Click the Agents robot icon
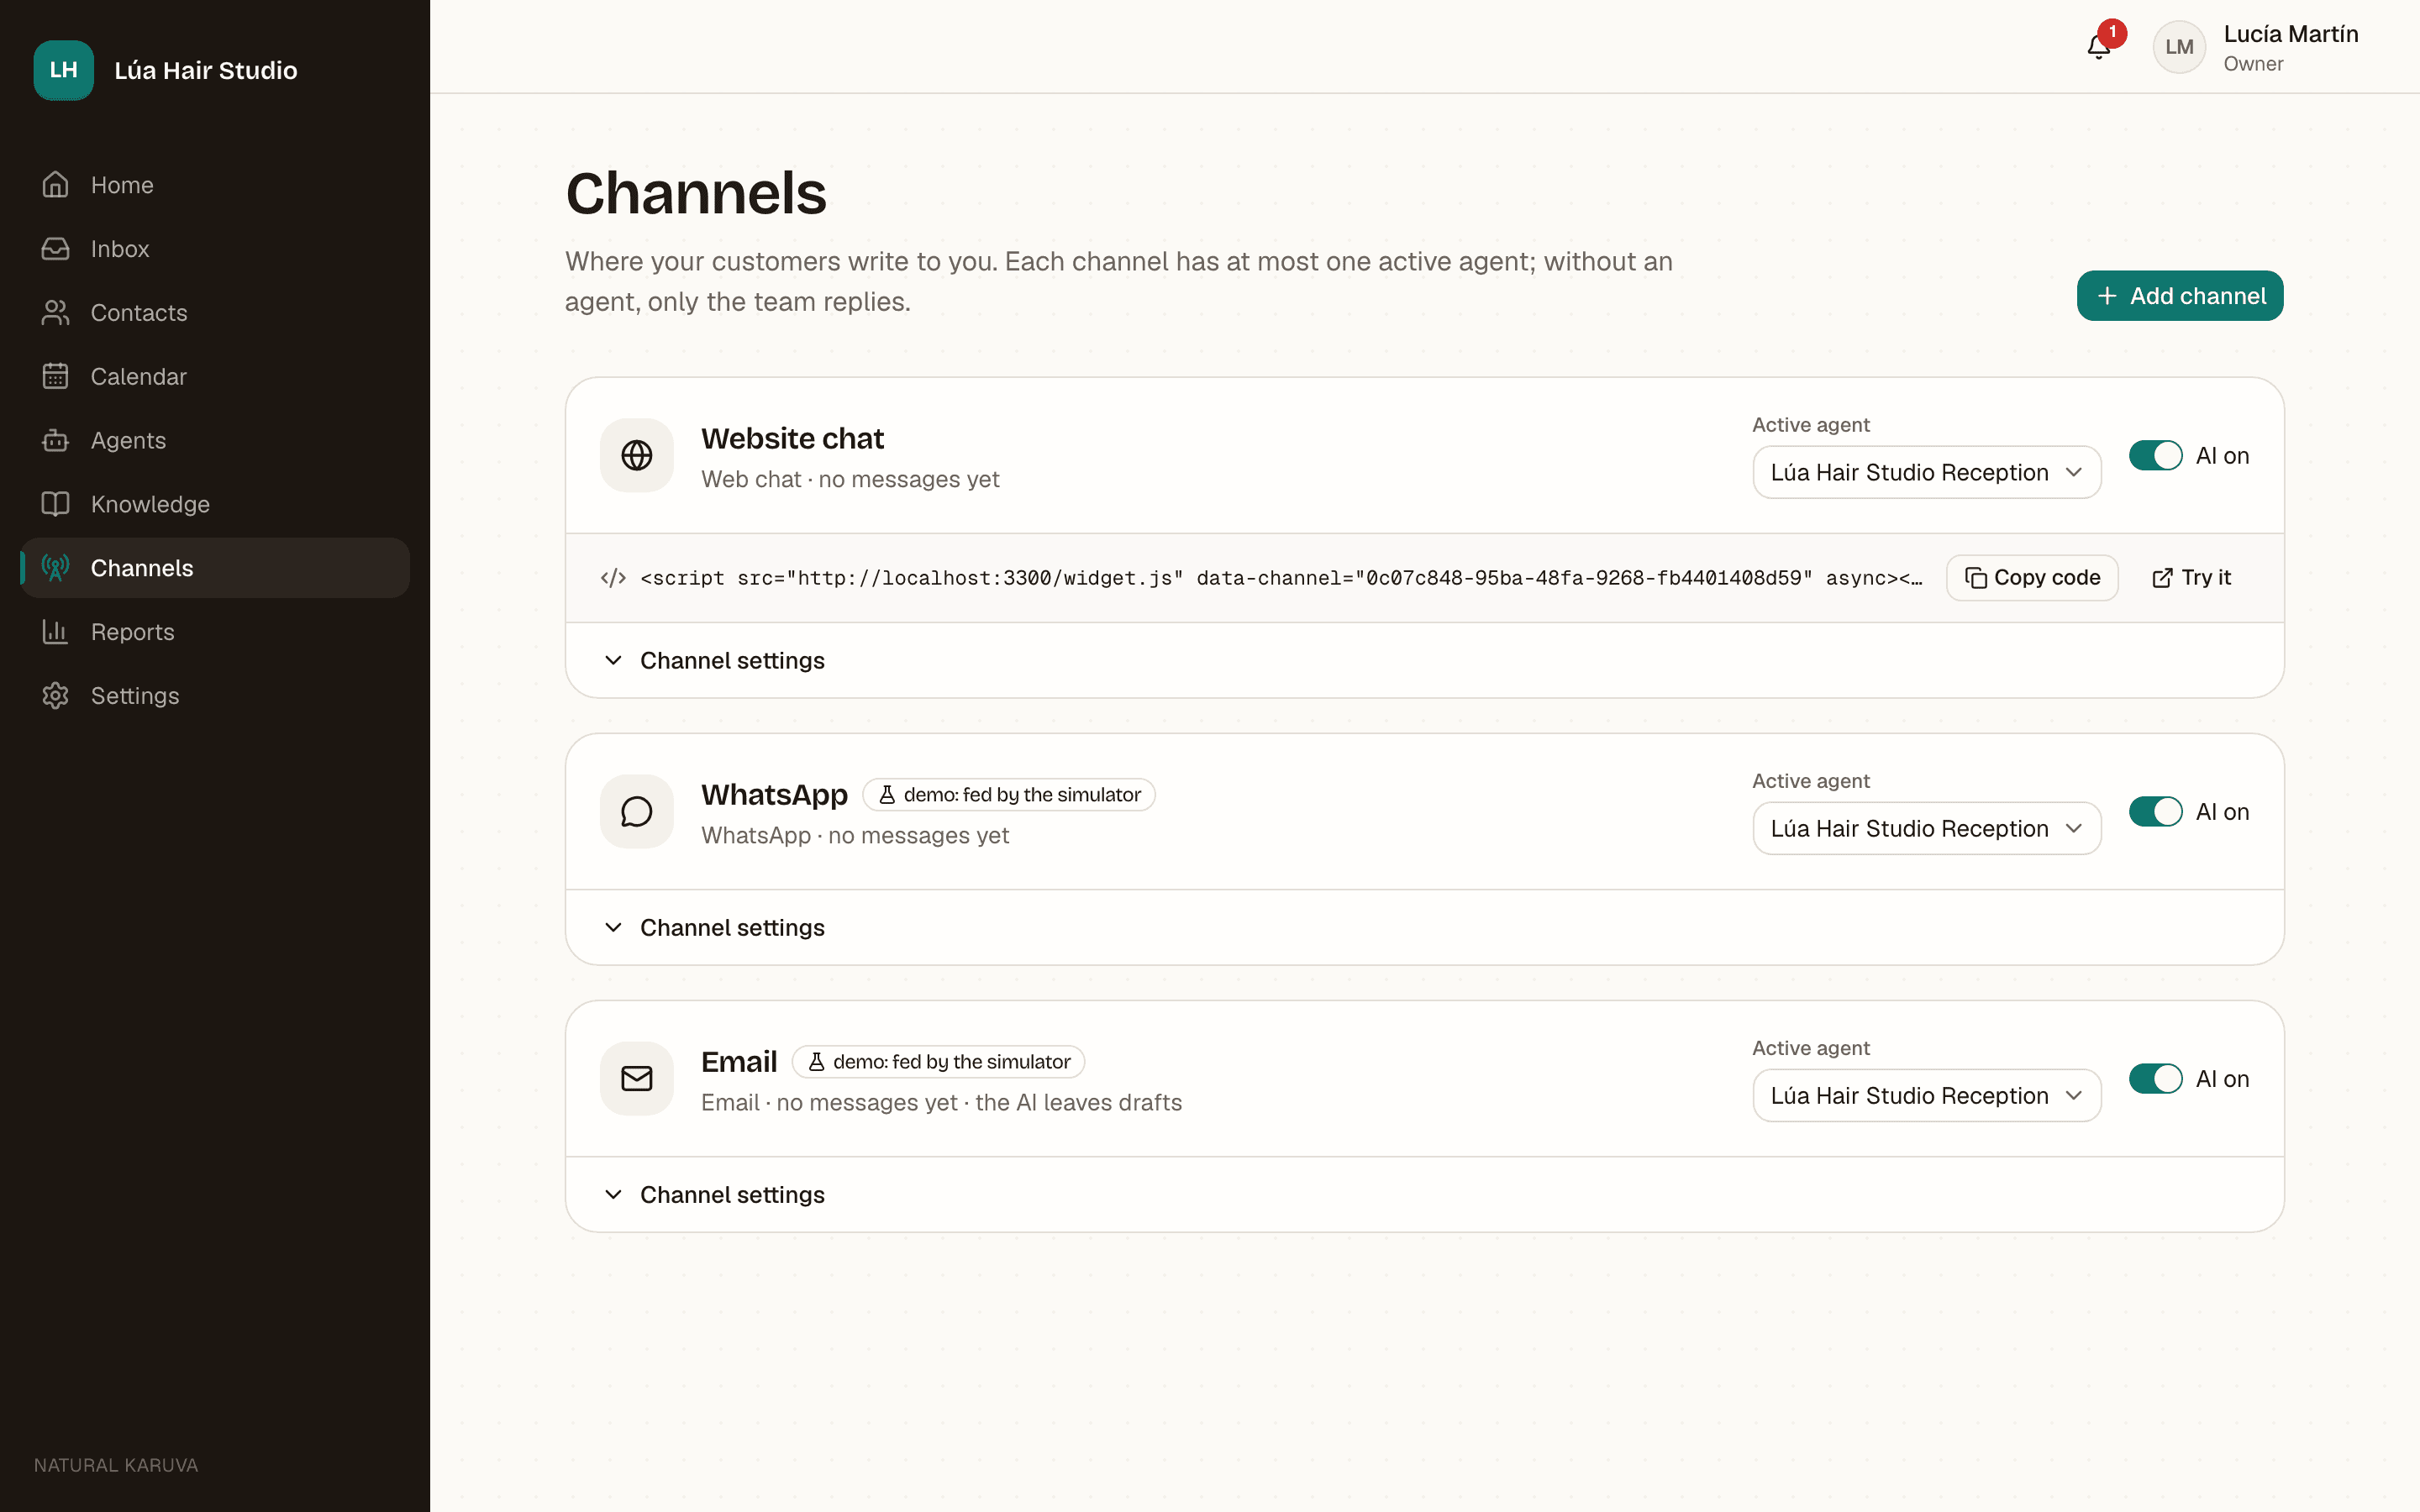The height and width of the screenshot is (1512, 2420). click(x=55, y=440)
